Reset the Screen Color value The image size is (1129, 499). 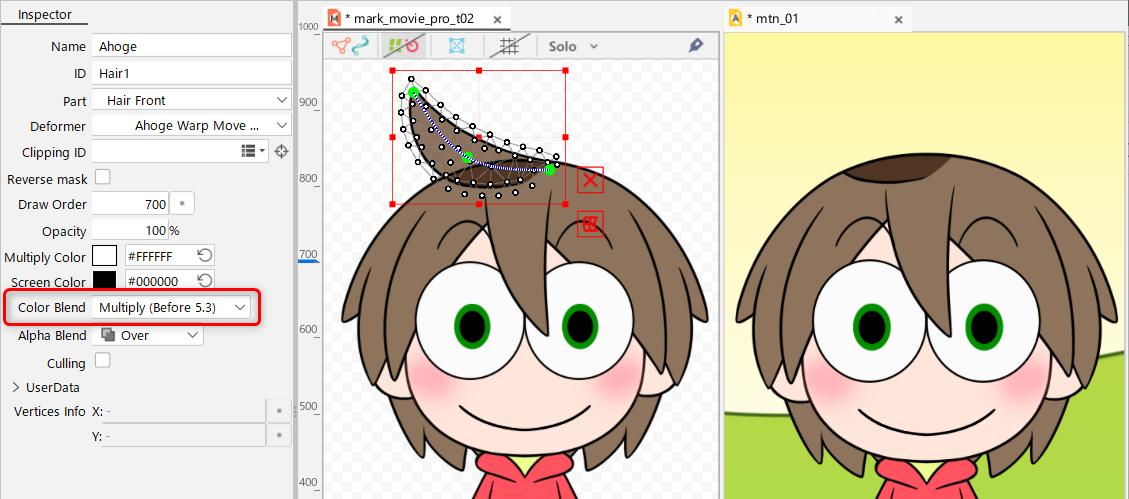tap(204, 281)
